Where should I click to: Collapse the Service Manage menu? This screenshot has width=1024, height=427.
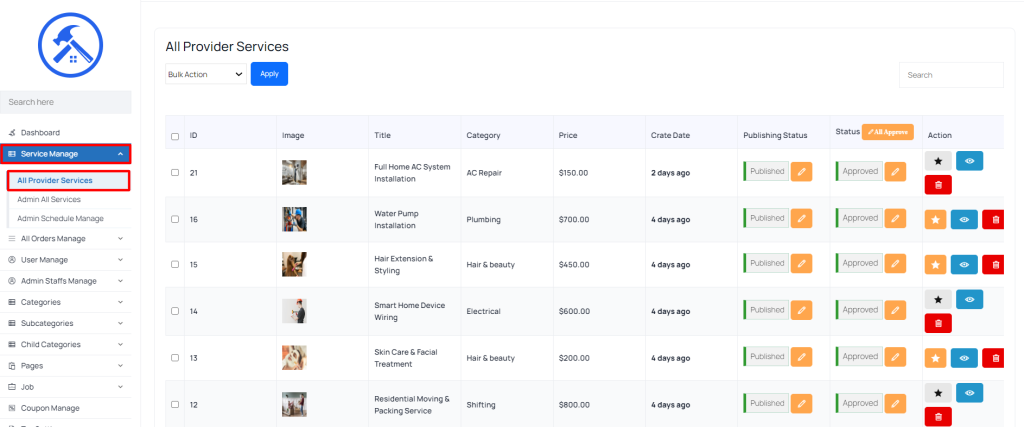(66, 154)
